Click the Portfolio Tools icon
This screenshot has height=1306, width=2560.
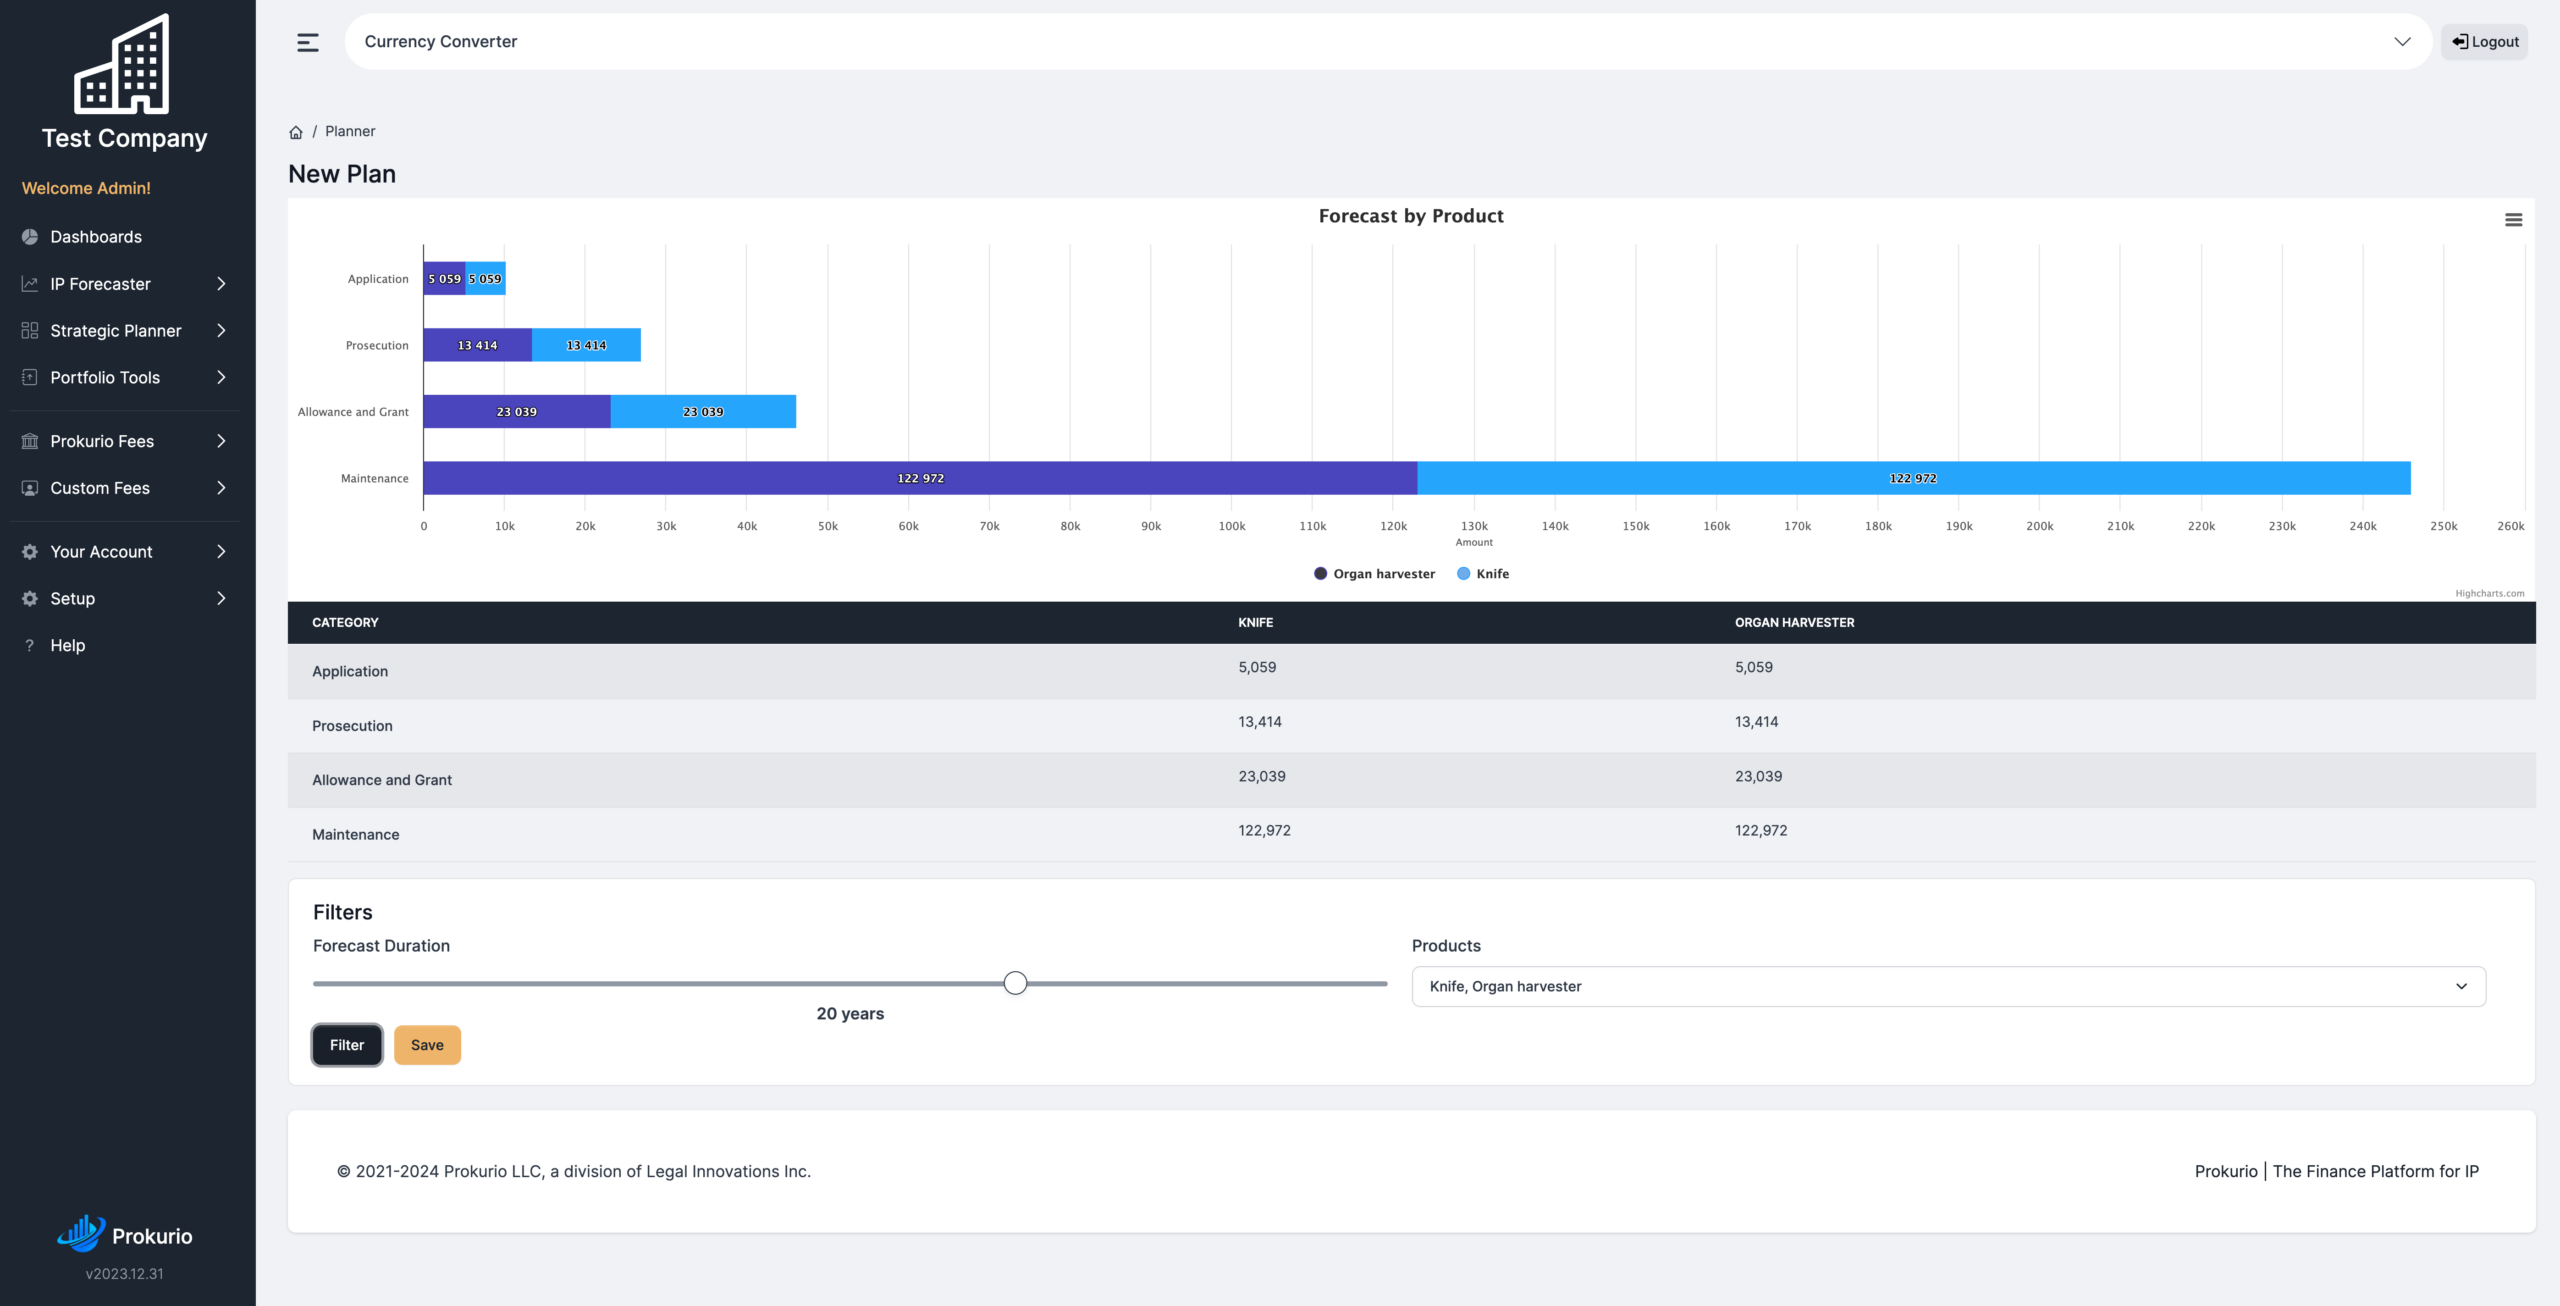[x=30, y=378]
